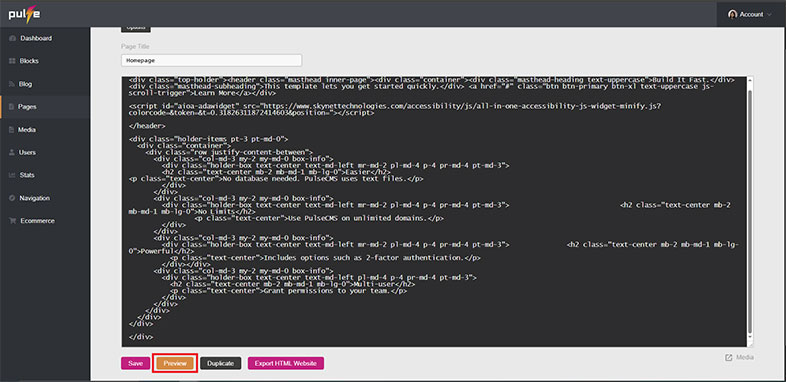
Task: View the Stats section
Action: (x=26, y=175)
